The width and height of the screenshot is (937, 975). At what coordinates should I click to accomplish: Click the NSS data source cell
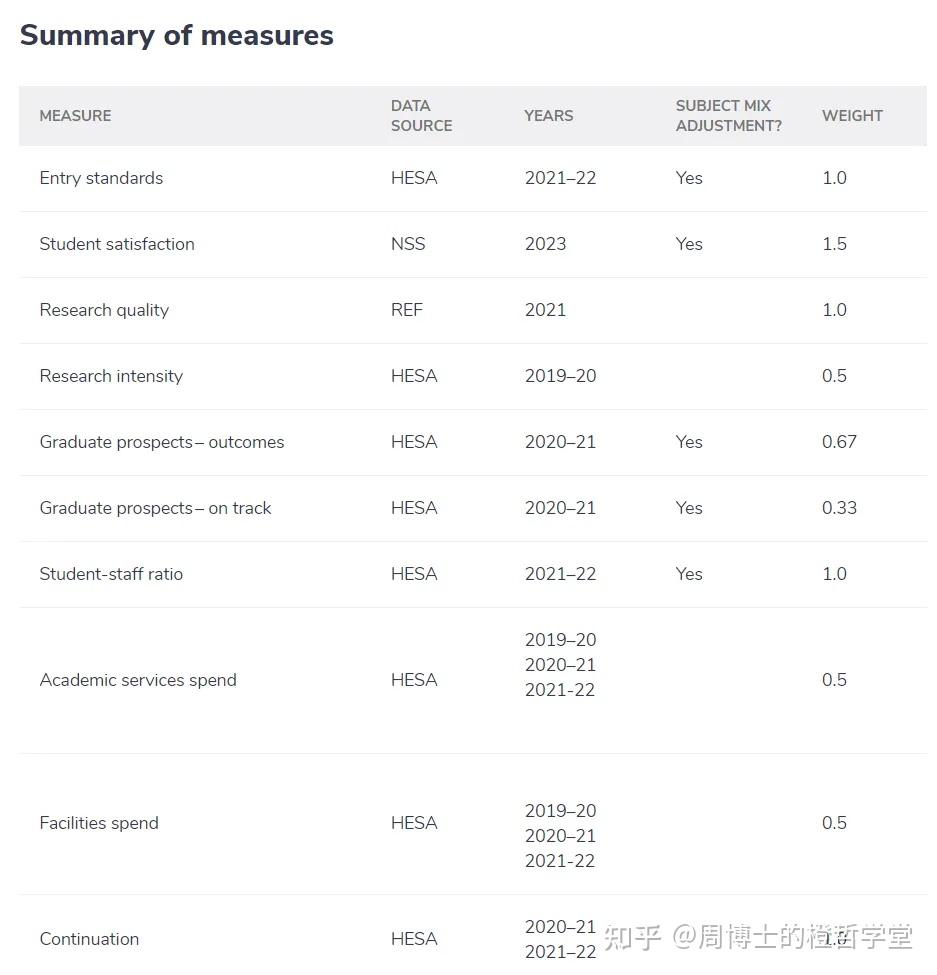408,244
